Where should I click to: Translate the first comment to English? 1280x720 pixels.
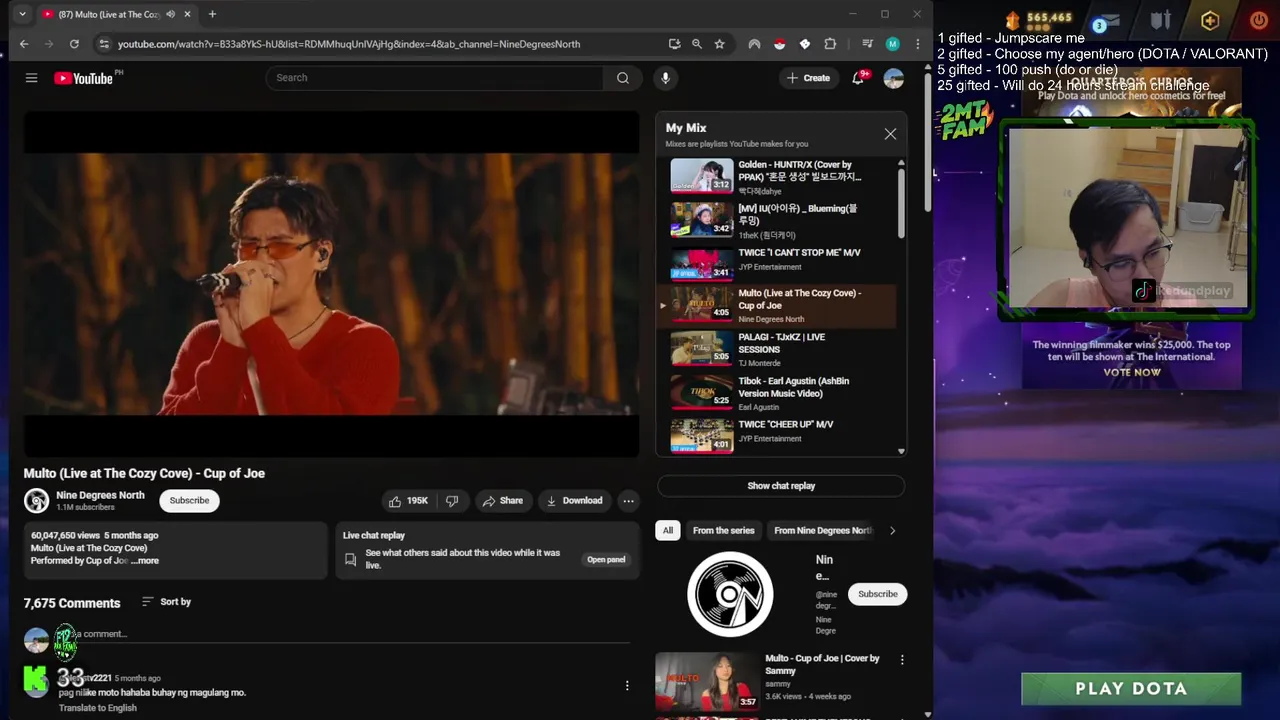pos(97,708)
